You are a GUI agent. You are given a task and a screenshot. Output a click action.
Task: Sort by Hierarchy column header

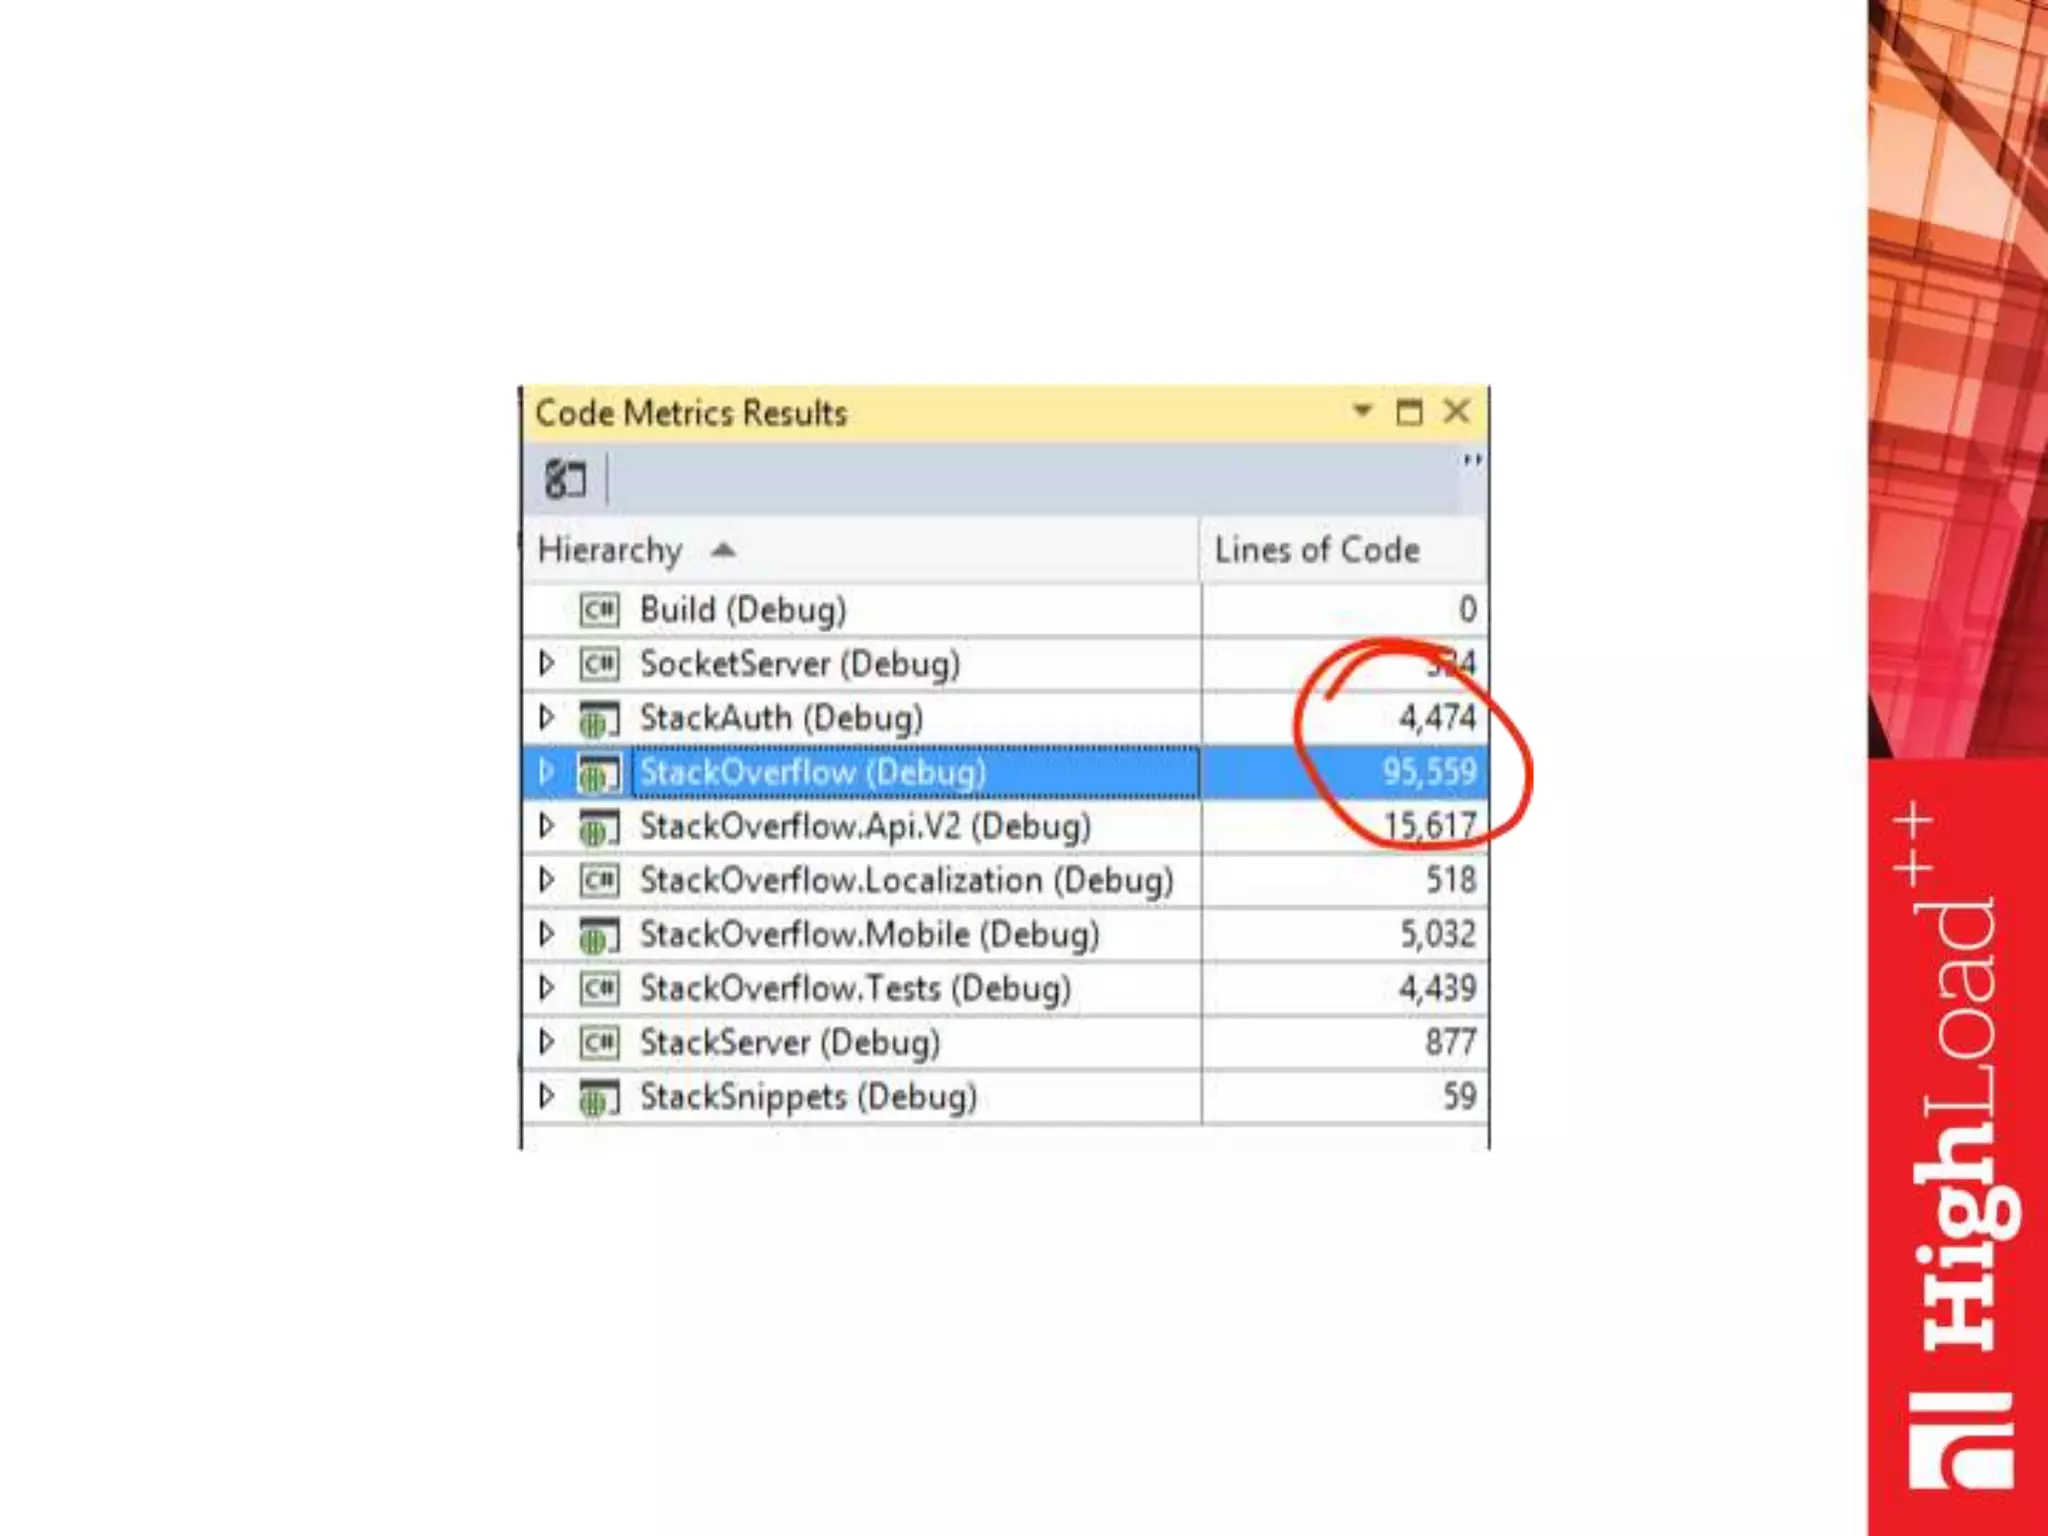[x=610, y=550]
